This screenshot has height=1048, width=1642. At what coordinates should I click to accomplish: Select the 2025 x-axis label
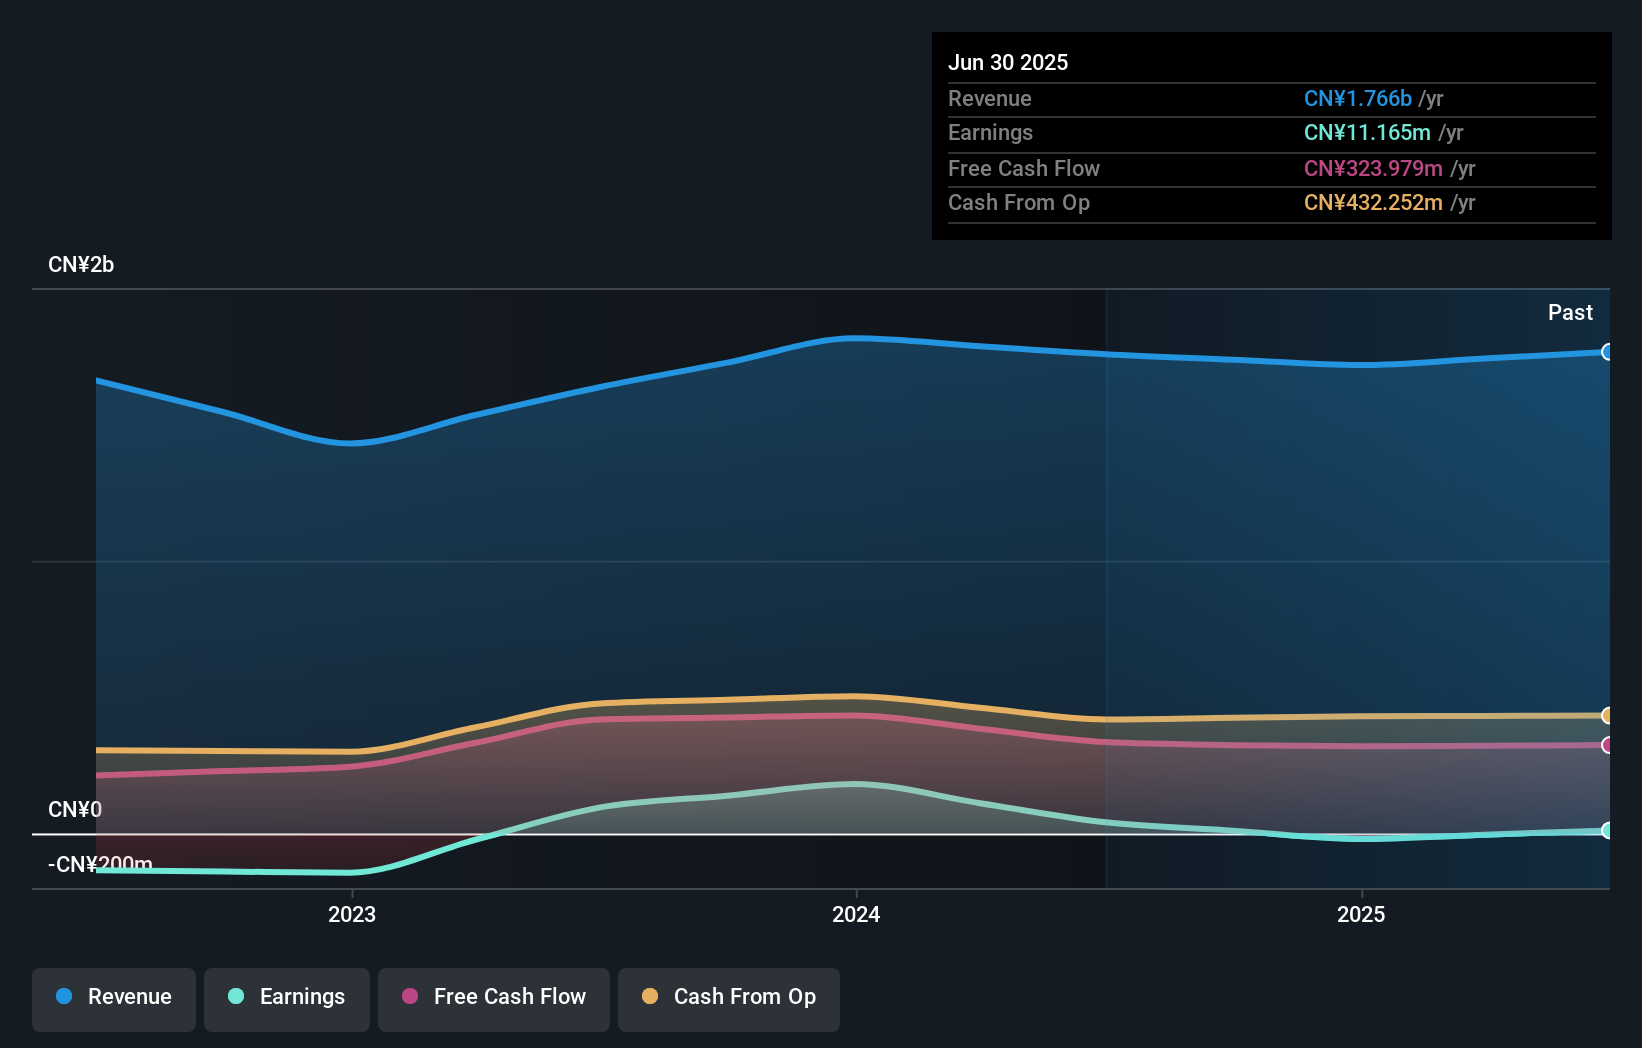(1361, 914)
